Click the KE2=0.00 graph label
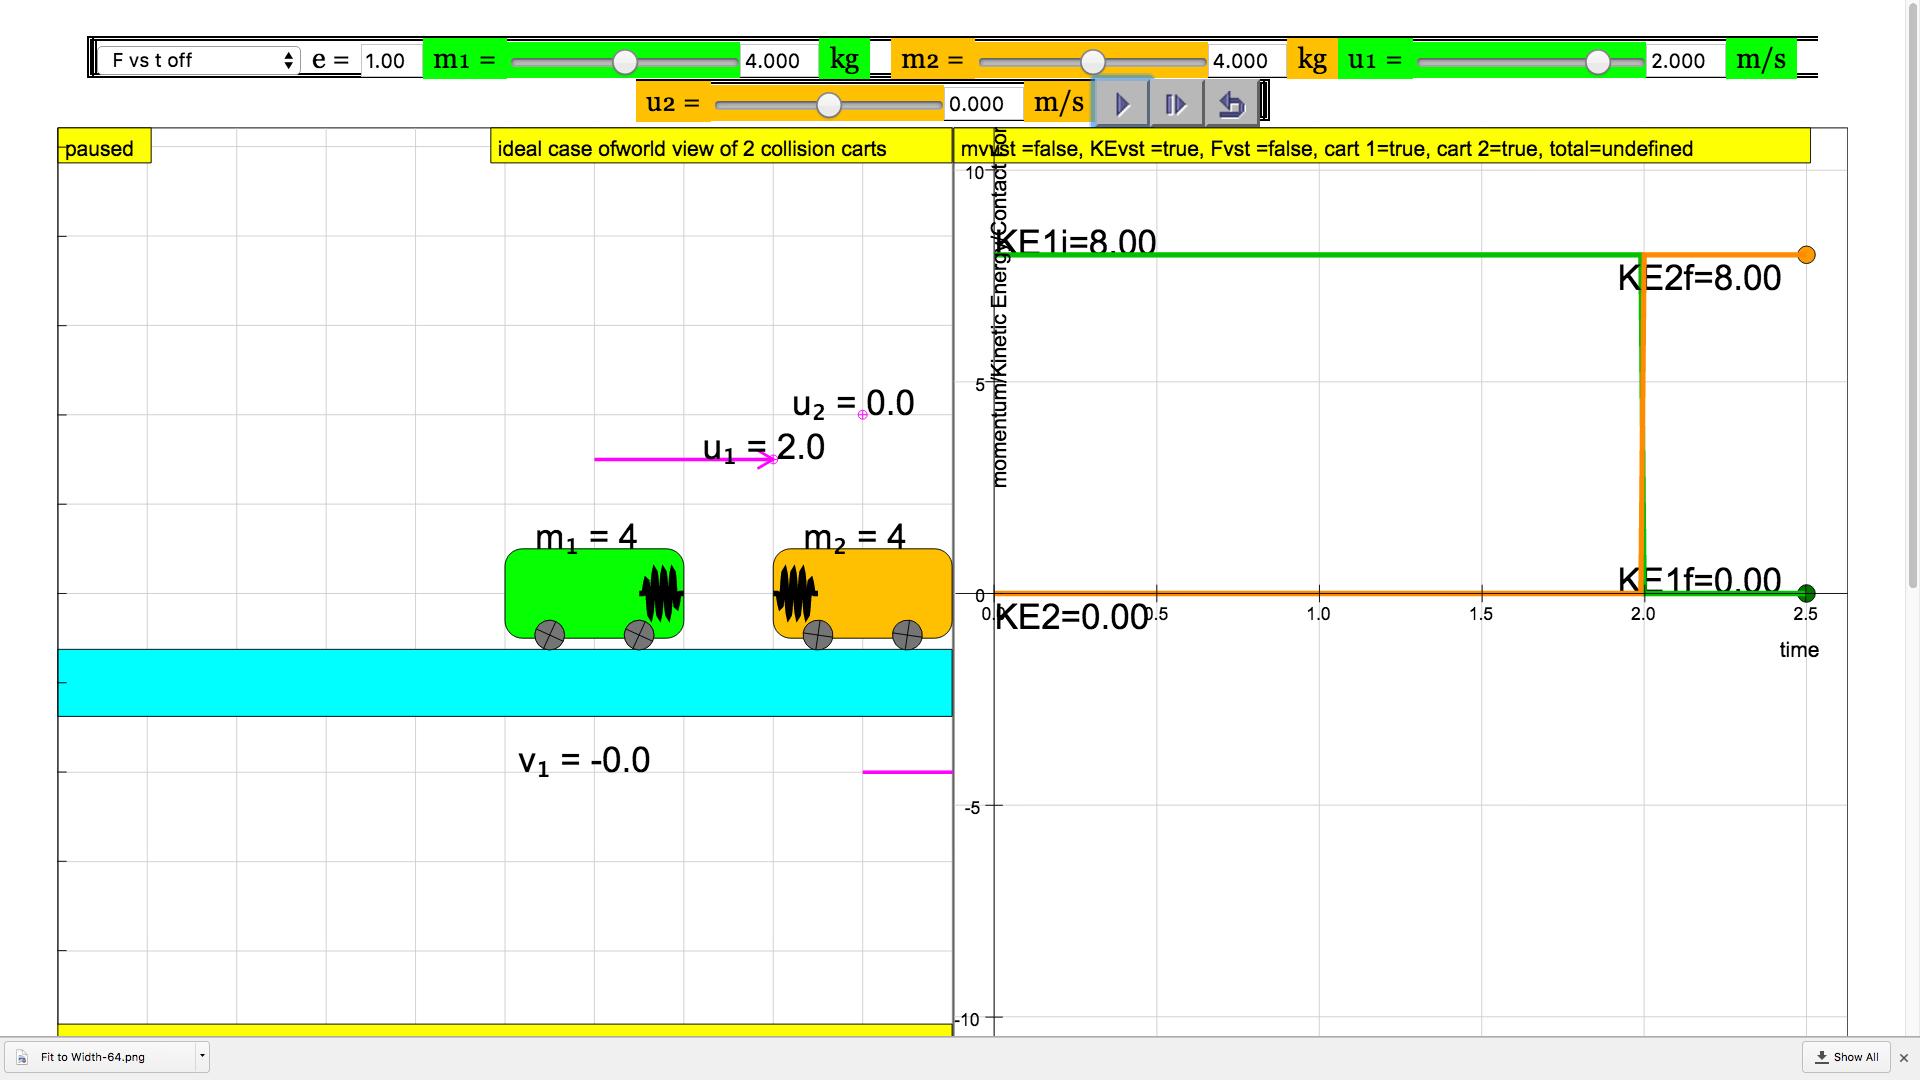Viewport: 1920px width, 1080px height. coord(1071,617)
